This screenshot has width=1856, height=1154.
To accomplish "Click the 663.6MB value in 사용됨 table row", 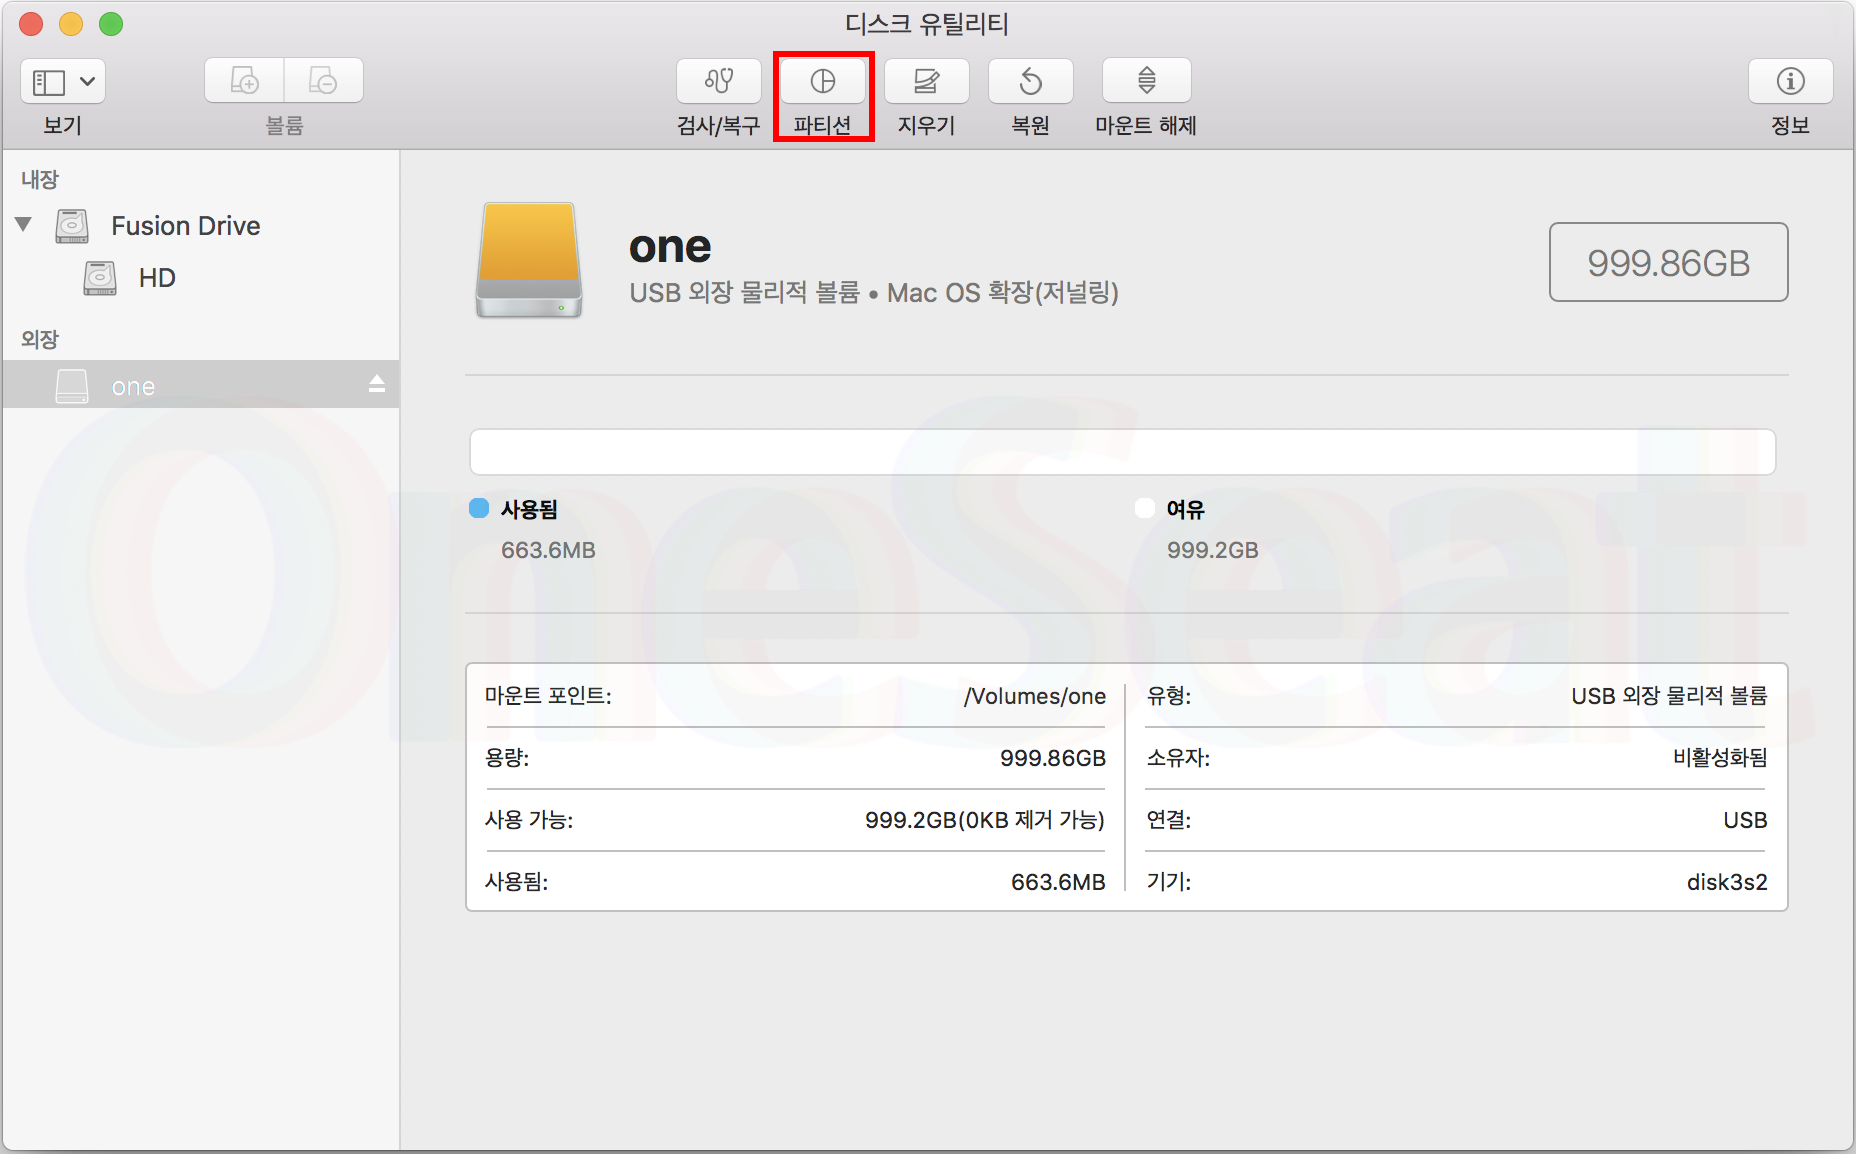I will [1058, 882].
